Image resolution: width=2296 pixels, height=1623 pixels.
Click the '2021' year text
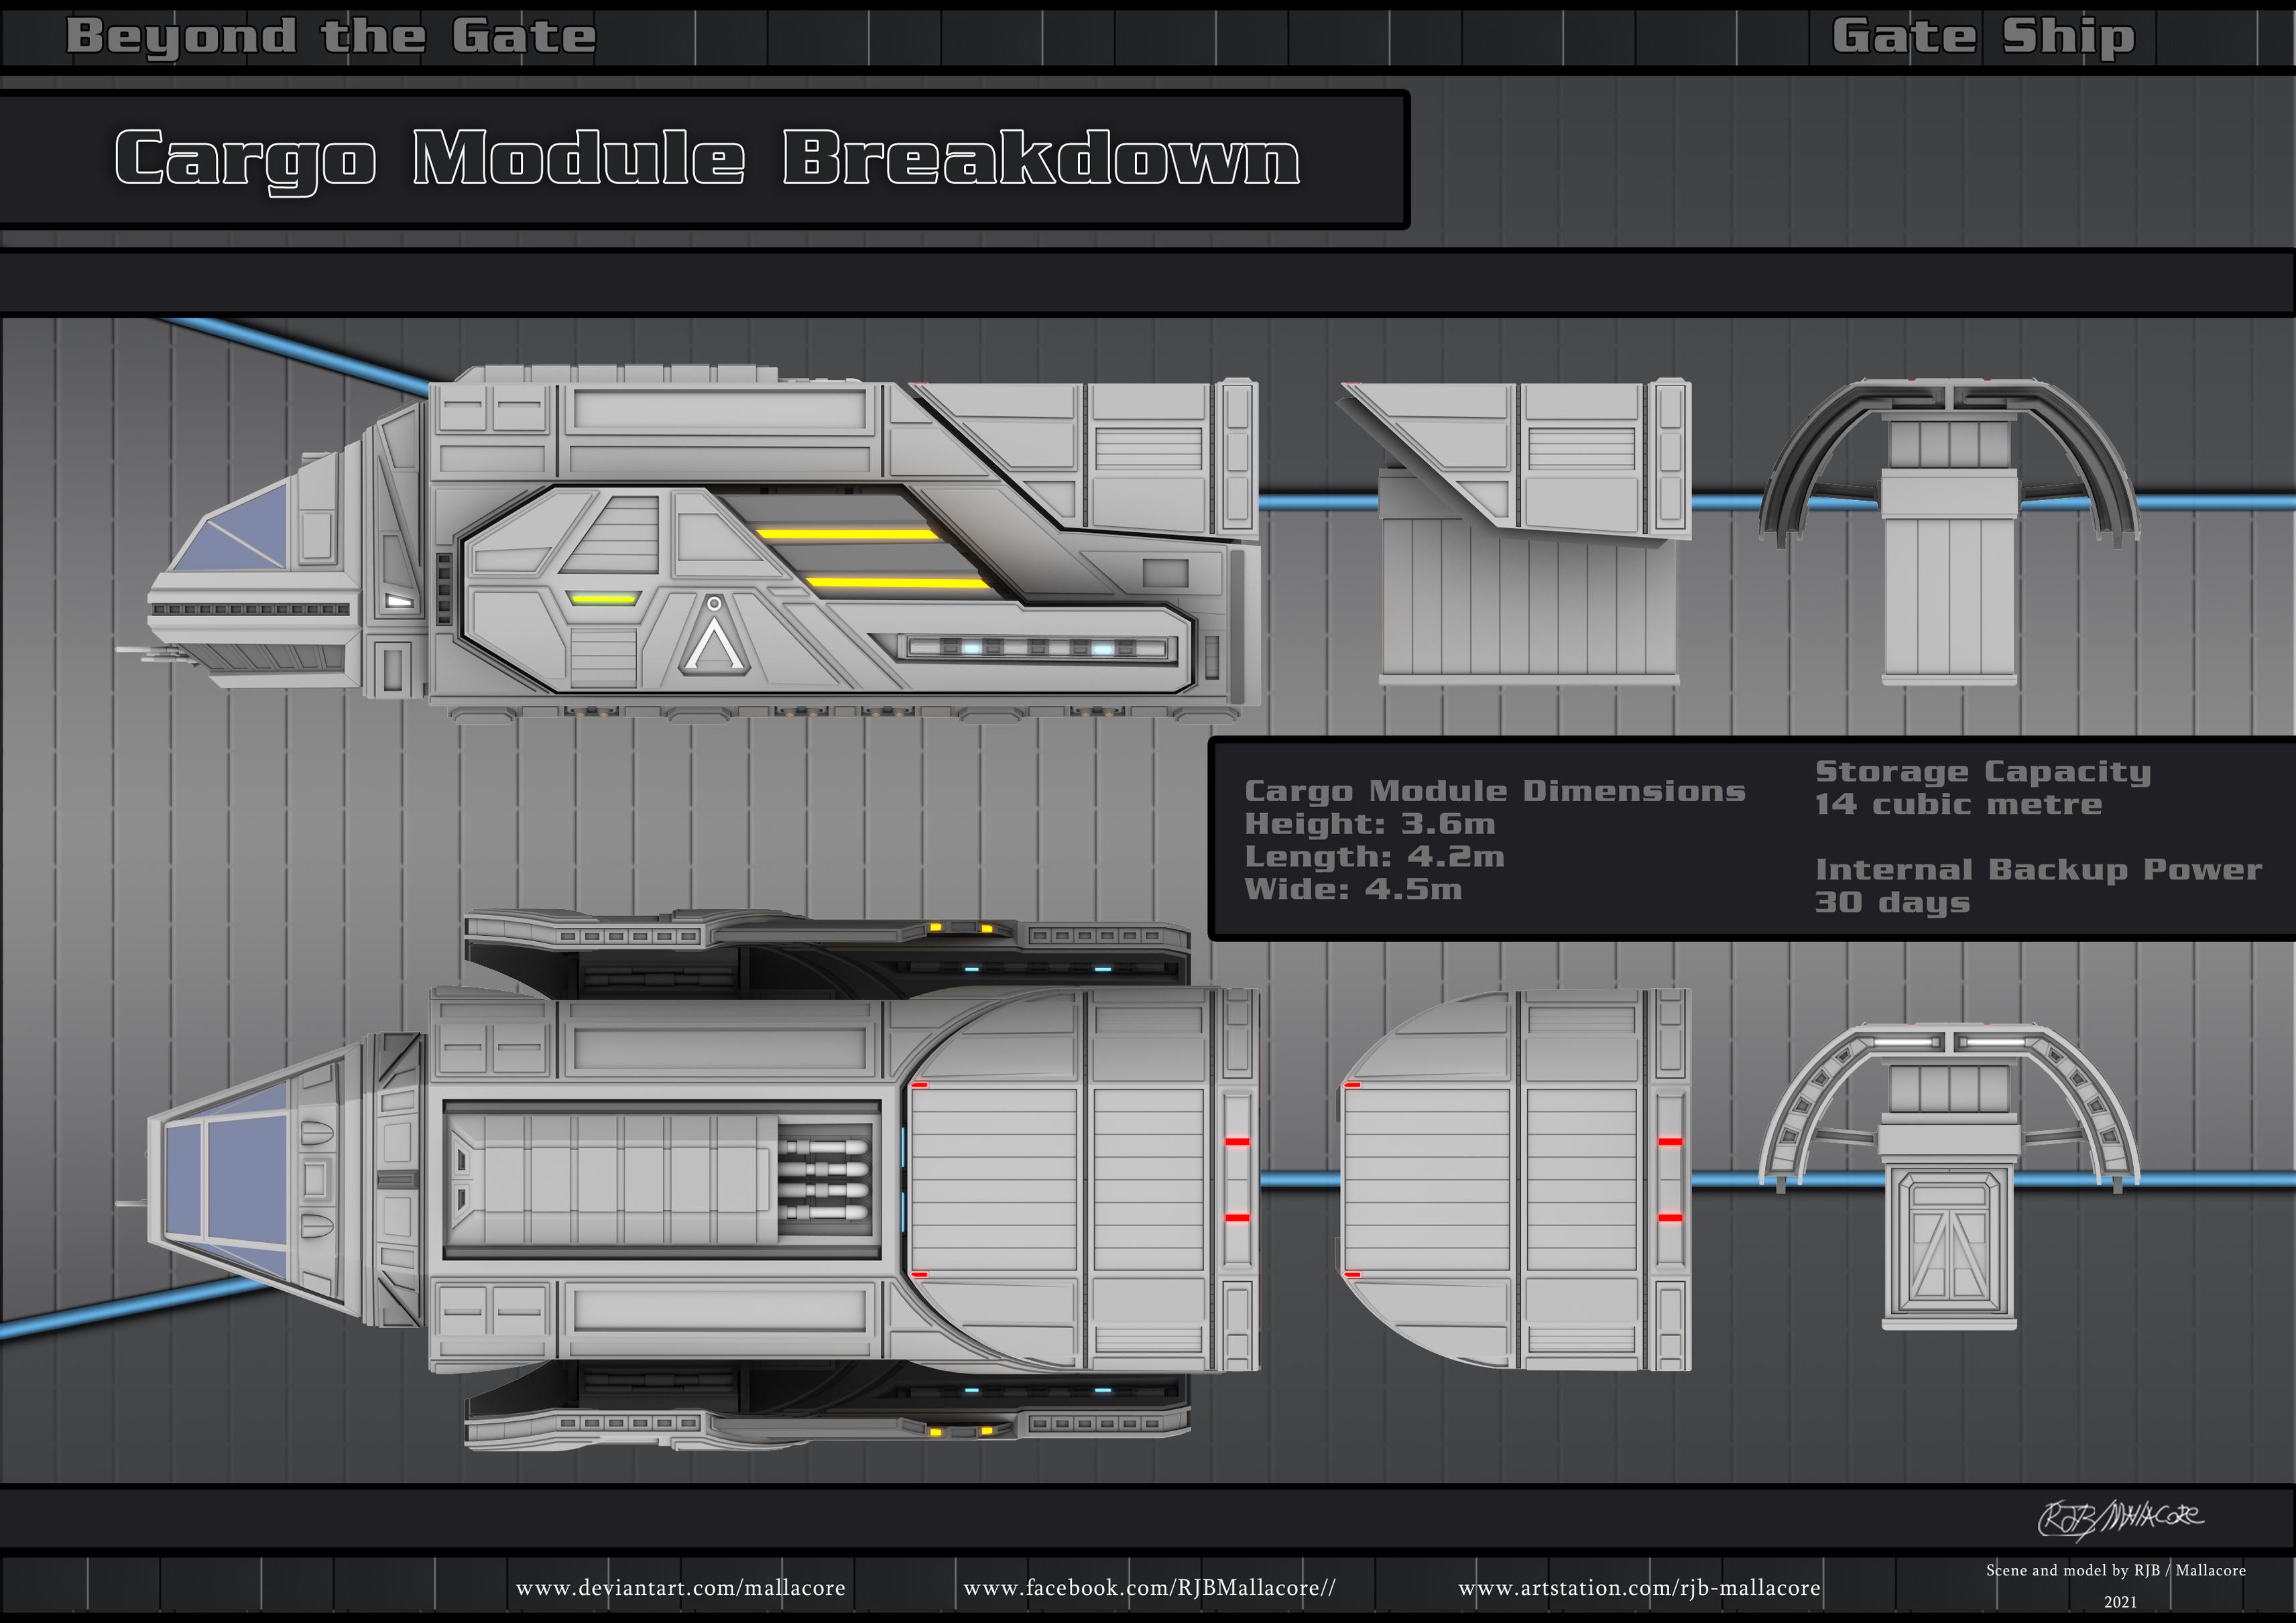pyautogui.click(x=2120, y=1602)
